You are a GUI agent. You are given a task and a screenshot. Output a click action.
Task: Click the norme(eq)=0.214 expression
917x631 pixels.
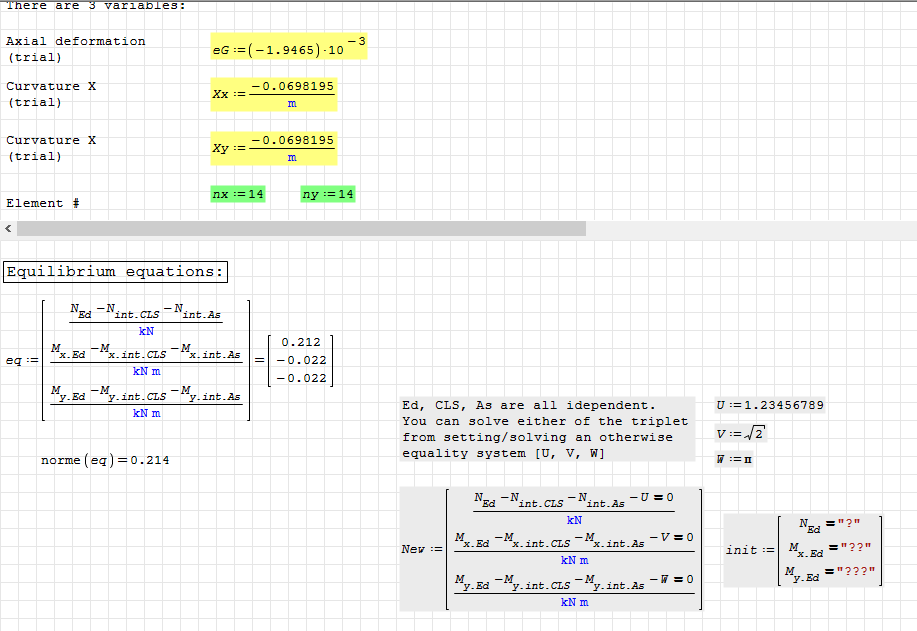[x=106, y=460]
